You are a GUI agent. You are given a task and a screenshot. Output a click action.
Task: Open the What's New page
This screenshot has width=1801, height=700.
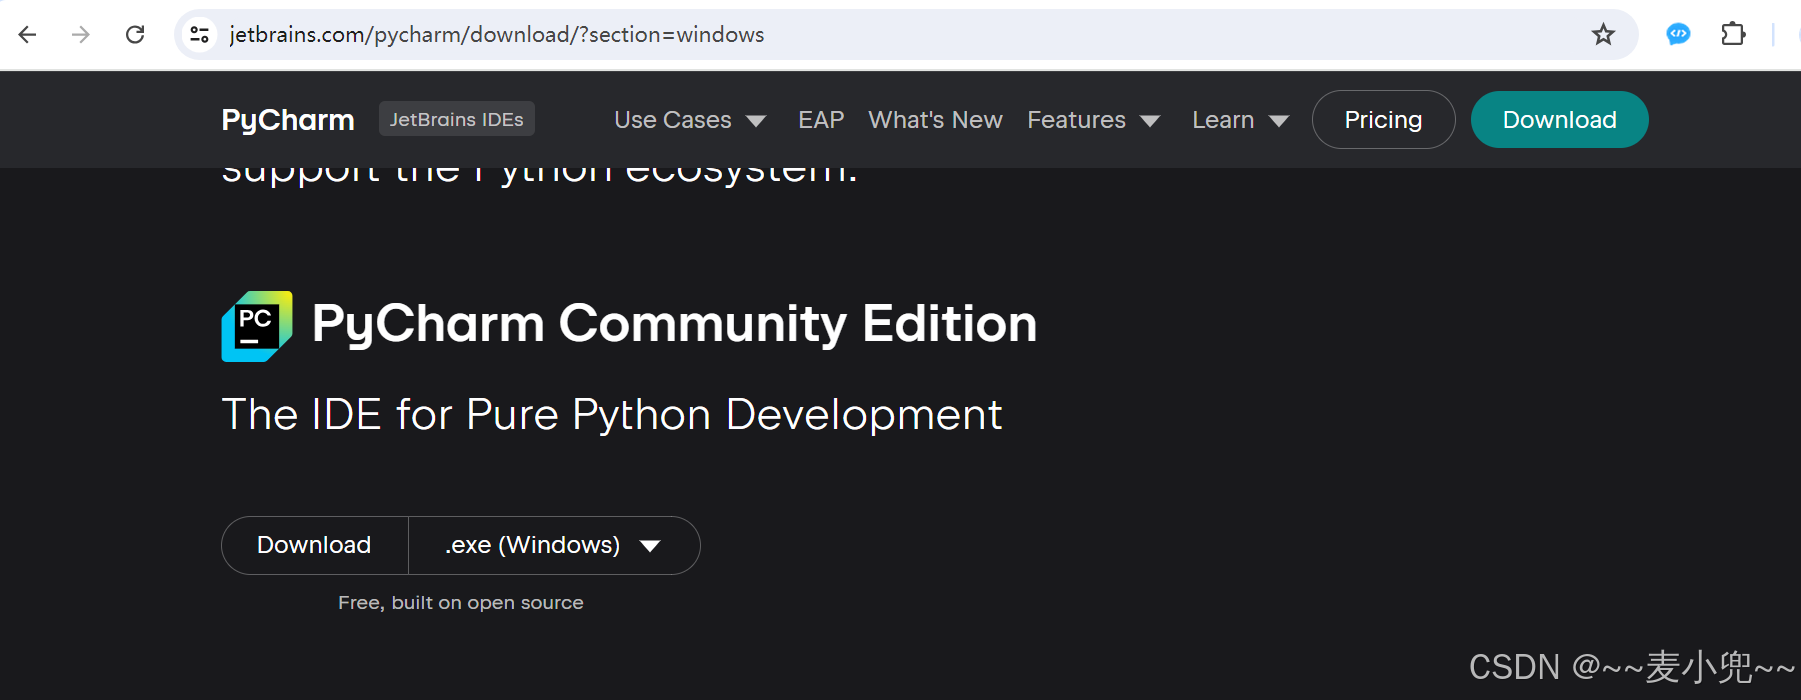tap(935, 120)
